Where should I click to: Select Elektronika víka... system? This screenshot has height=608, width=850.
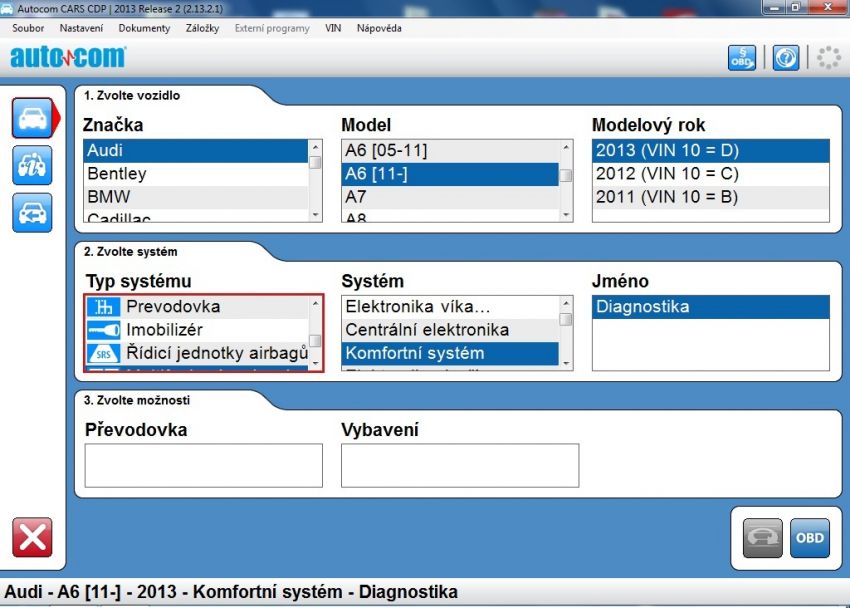pos(450,307)
